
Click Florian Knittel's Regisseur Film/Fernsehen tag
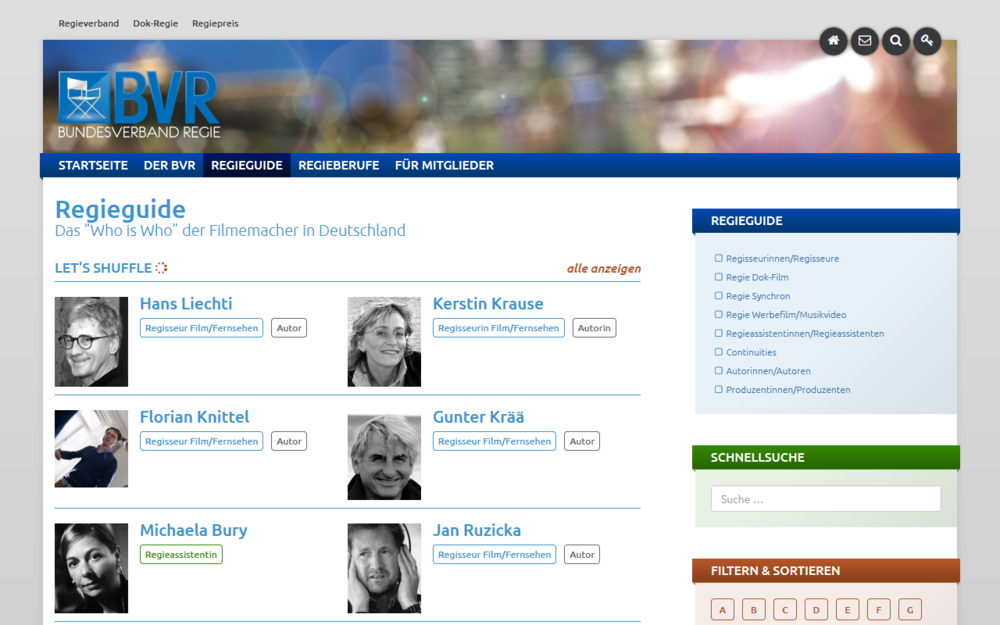pos(202,441)
